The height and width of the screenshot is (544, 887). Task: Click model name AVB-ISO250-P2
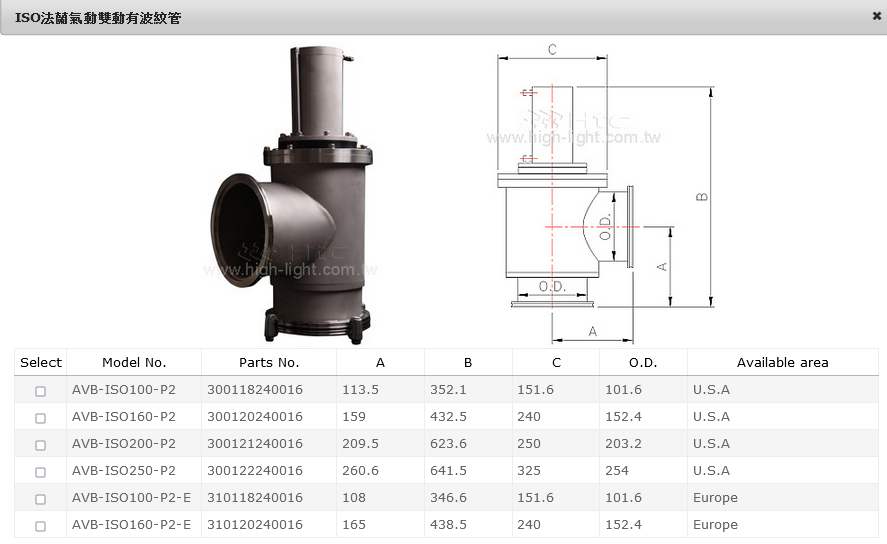(x=124, y=470)
